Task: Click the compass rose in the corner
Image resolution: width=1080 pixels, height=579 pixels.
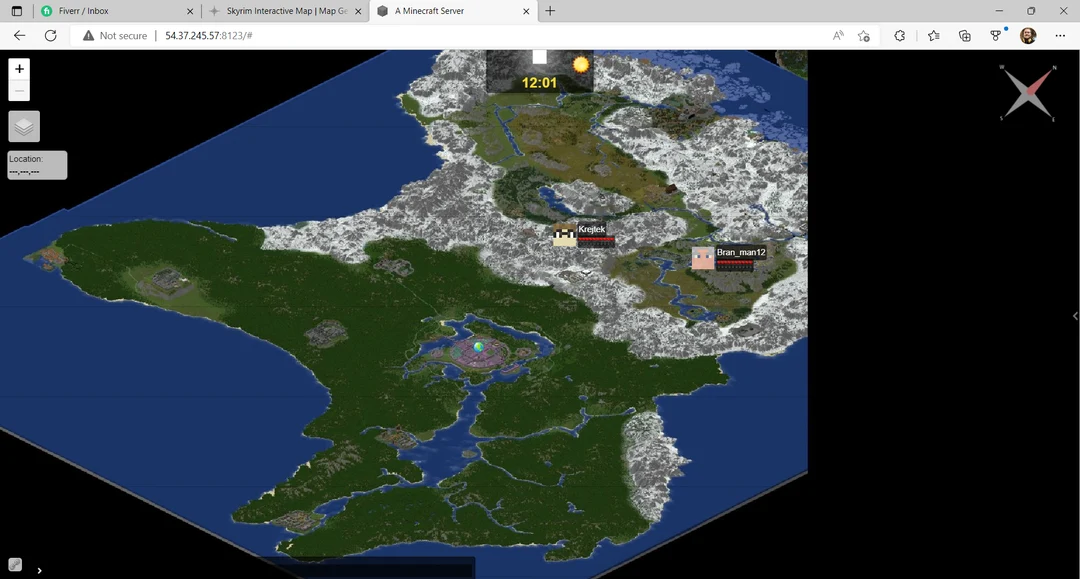Action: [x=1027, y=93]
